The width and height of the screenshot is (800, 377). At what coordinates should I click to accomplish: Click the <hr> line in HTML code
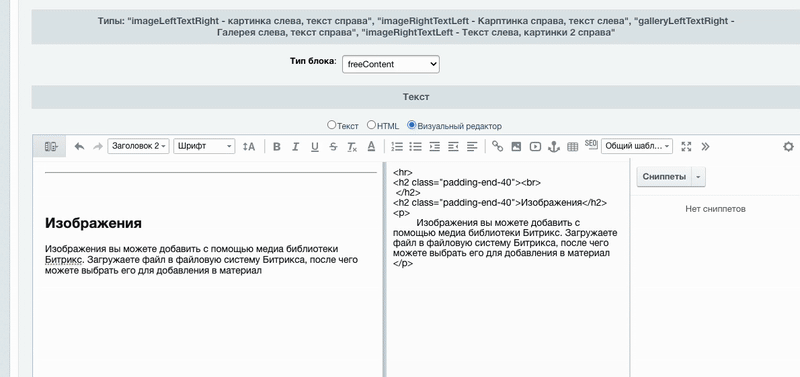click(403, 172)
